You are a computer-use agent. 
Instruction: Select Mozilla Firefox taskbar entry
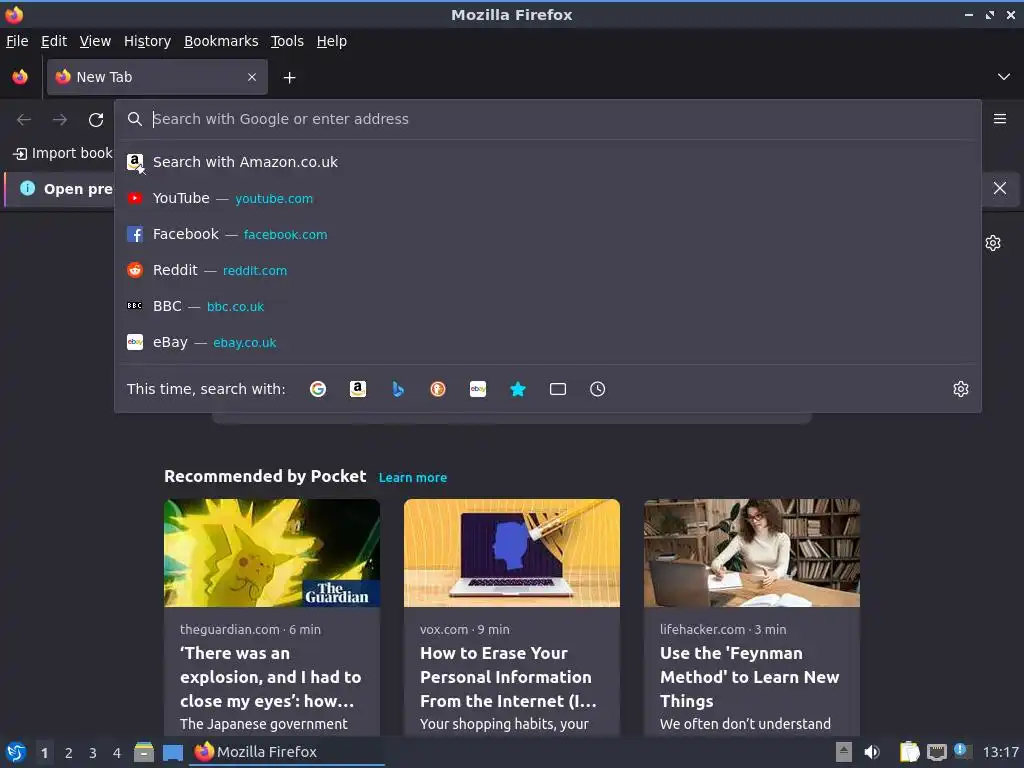(287, 752)
